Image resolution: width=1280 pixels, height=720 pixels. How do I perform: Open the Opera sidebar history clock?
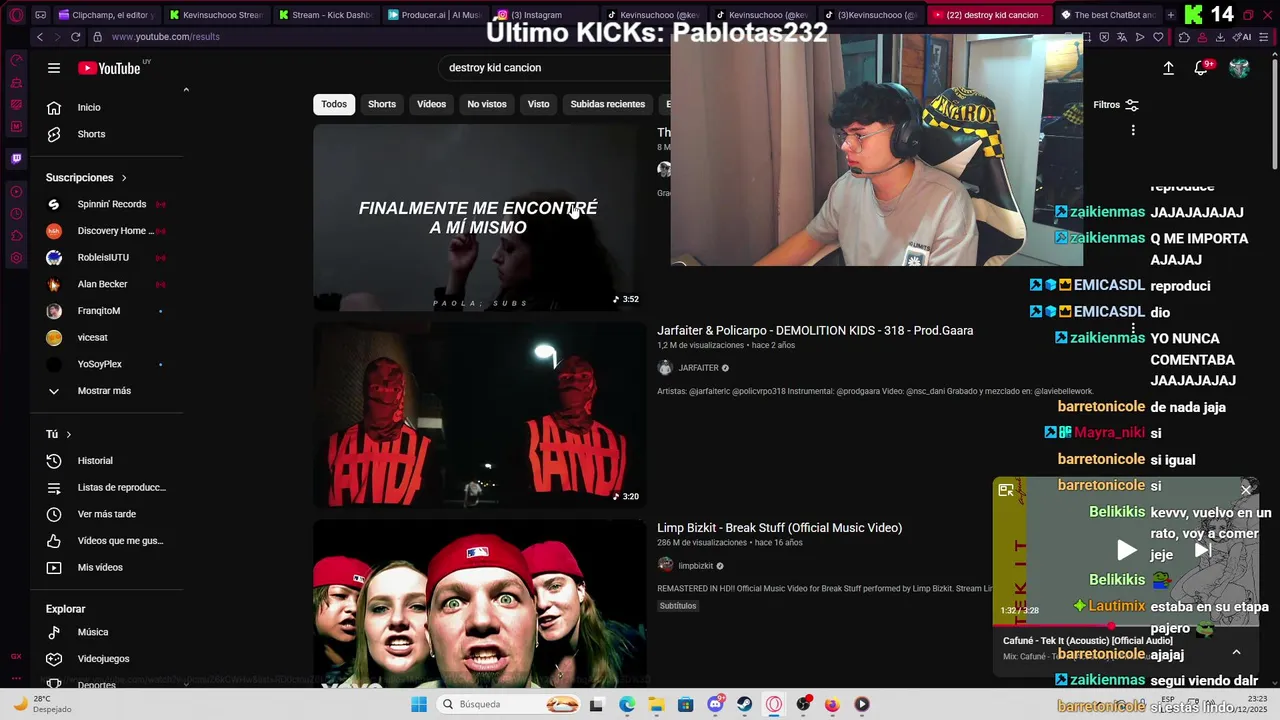coord(16,214)
